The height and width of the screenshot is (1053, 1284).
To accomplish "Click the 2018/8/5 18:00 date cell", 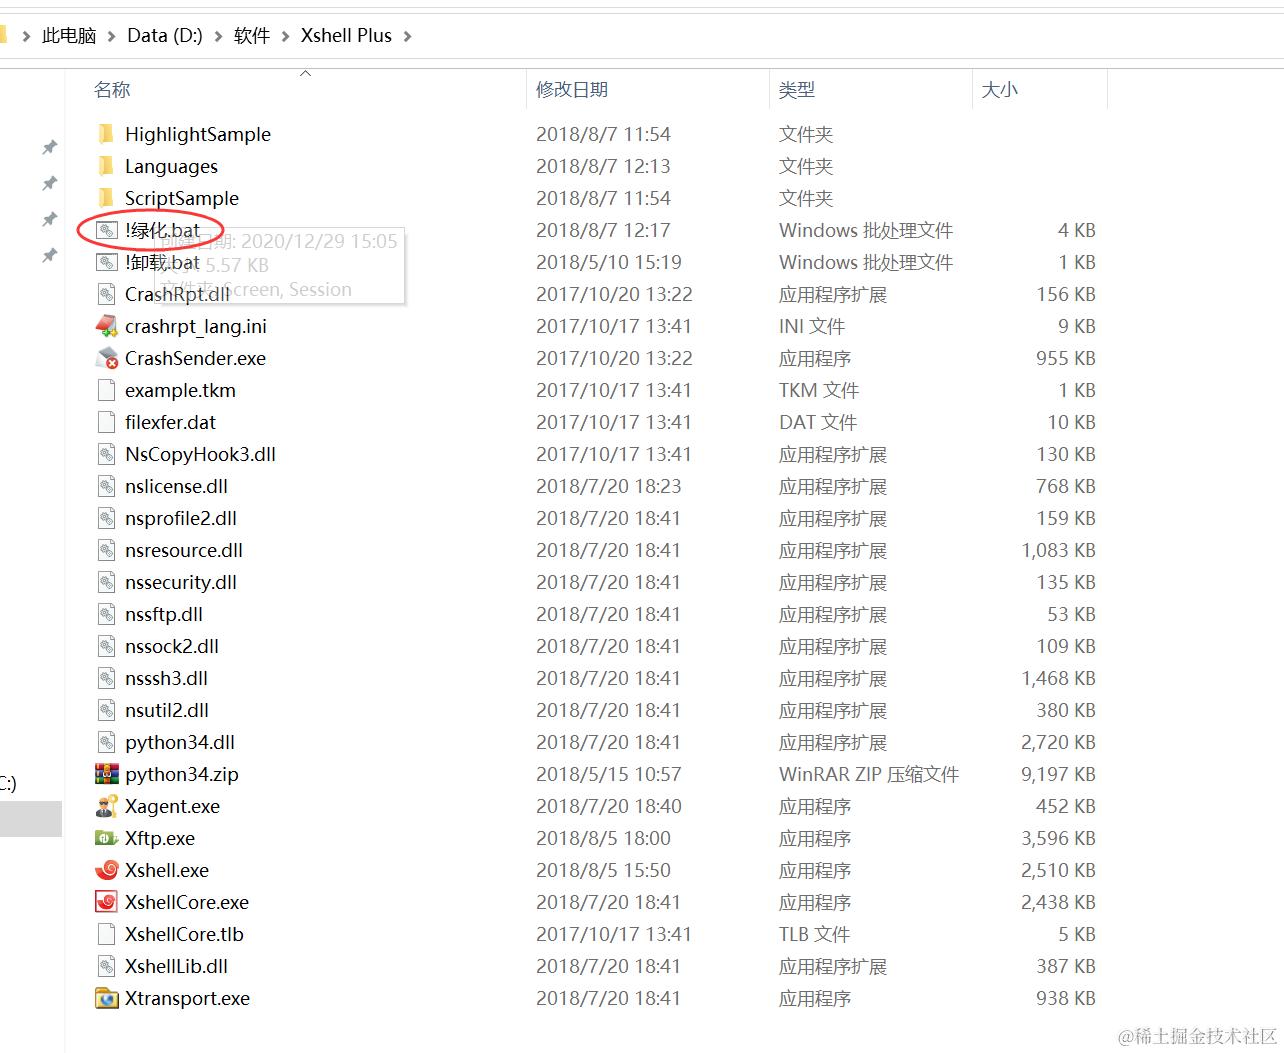I will (603, 838).
